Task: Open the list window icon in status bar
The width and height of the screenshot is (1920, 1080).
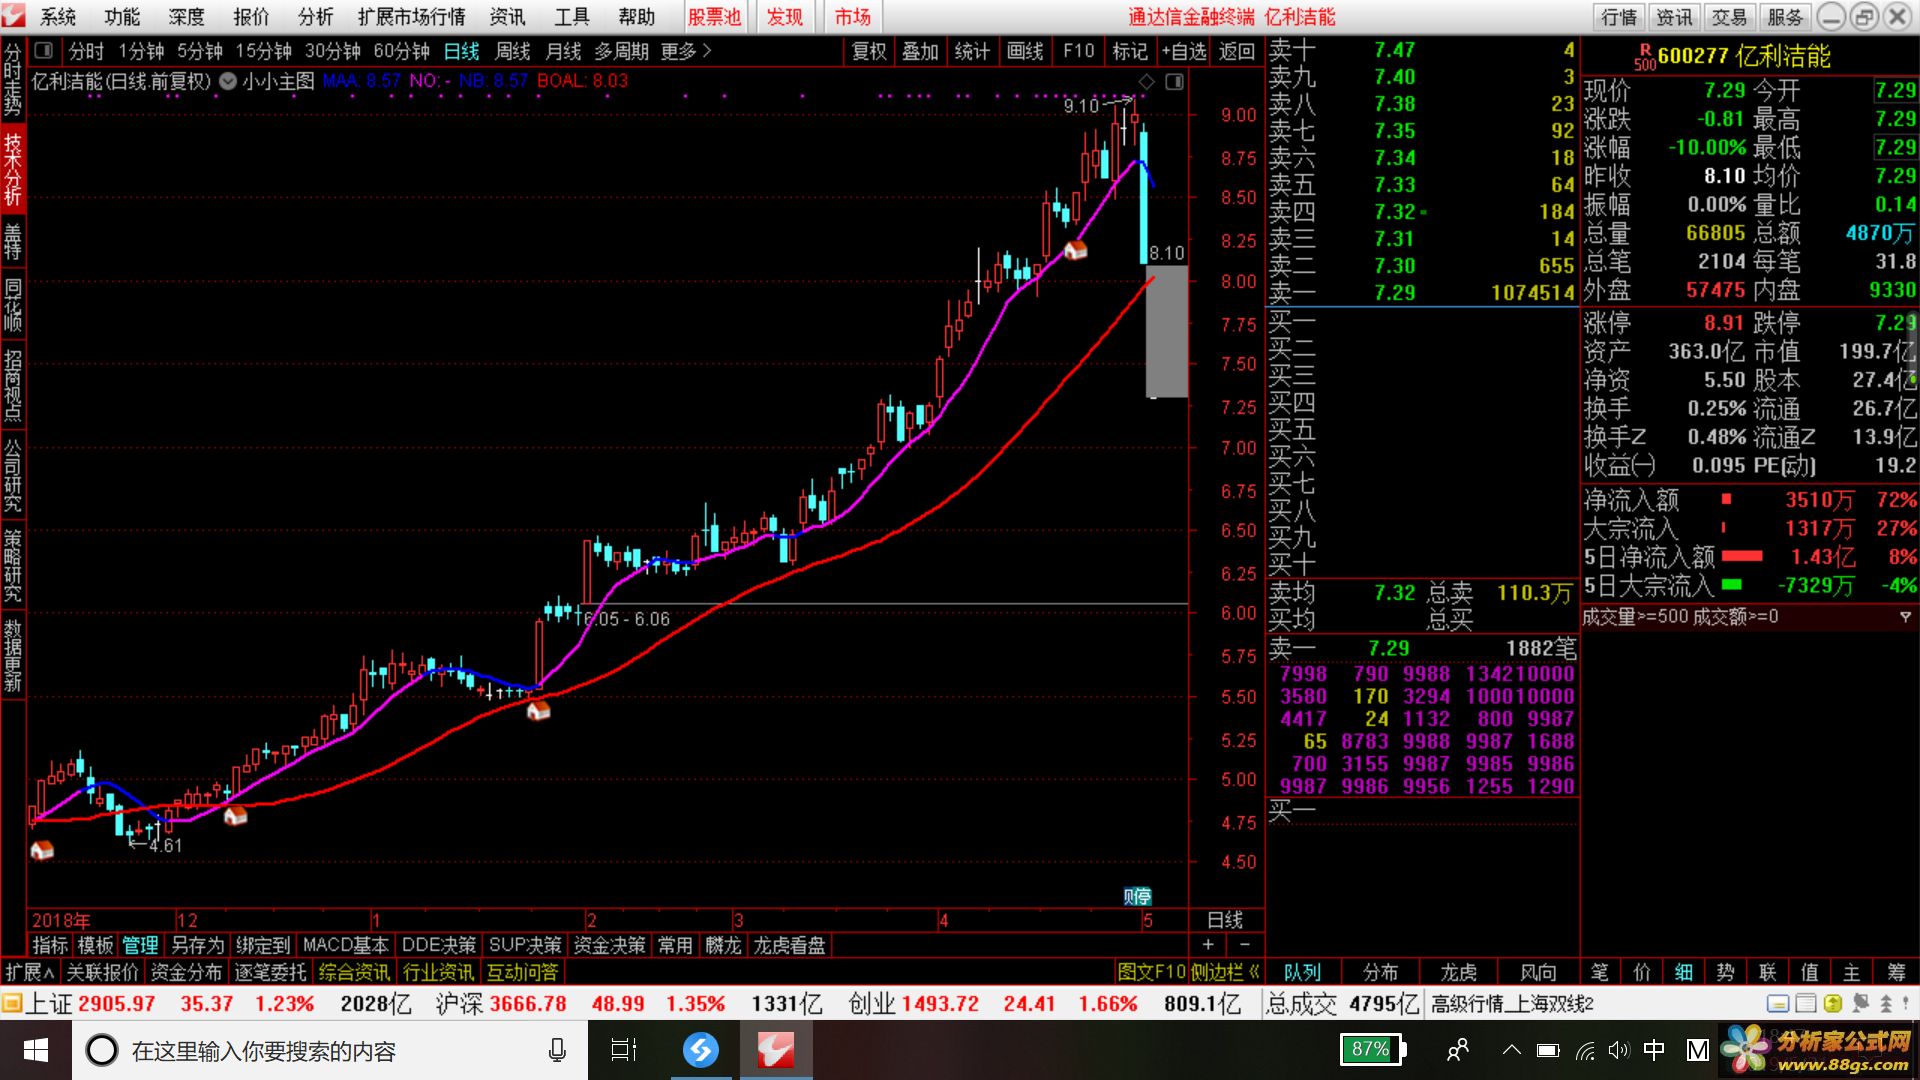Action: click(x=1806, y=1003)
